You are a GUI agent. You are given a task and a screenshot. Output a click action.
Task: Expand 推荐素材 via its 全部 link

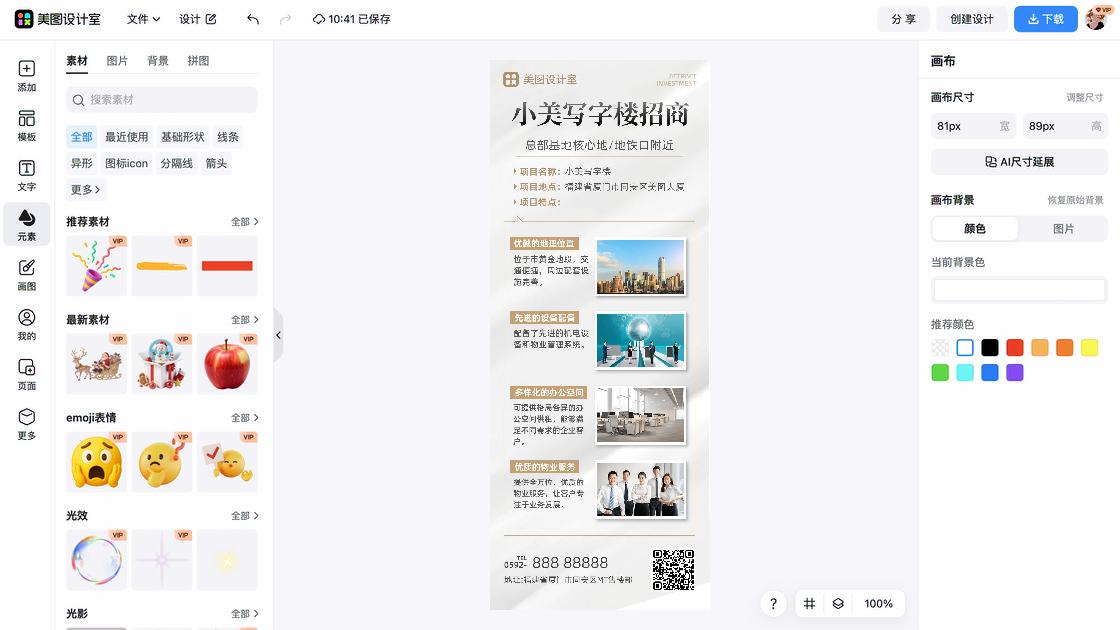244,221
